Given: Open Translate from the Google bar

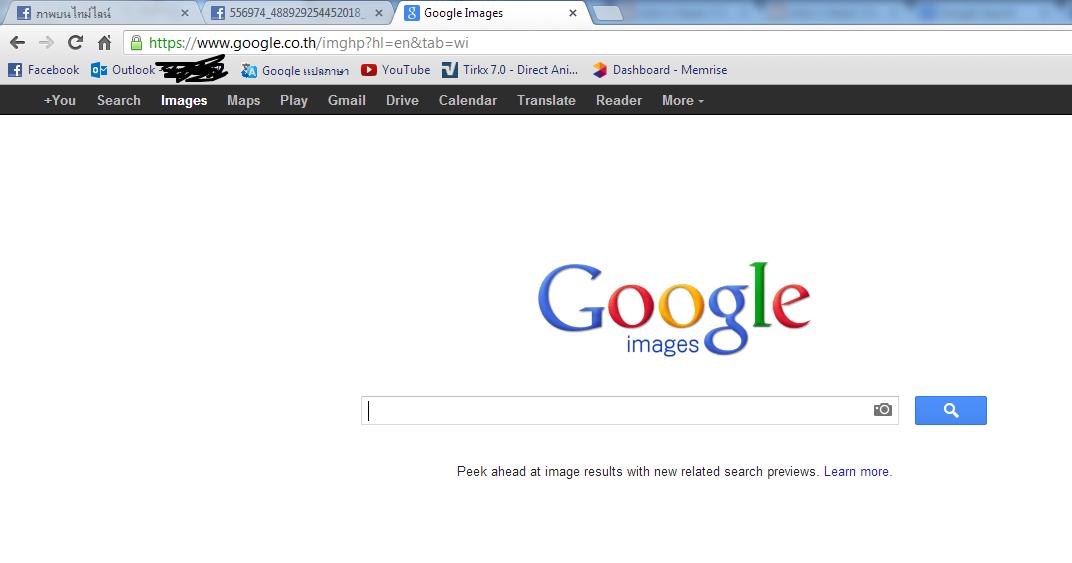Looking at the screenshot, I should pos(546,101).
